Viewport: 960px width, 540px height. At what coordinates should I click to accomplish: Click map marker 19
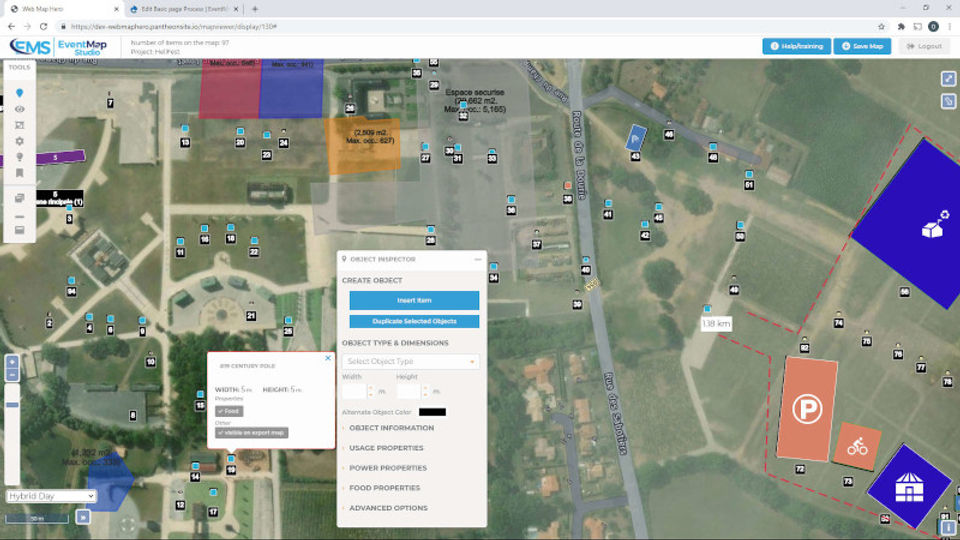[x=231, y=470]
